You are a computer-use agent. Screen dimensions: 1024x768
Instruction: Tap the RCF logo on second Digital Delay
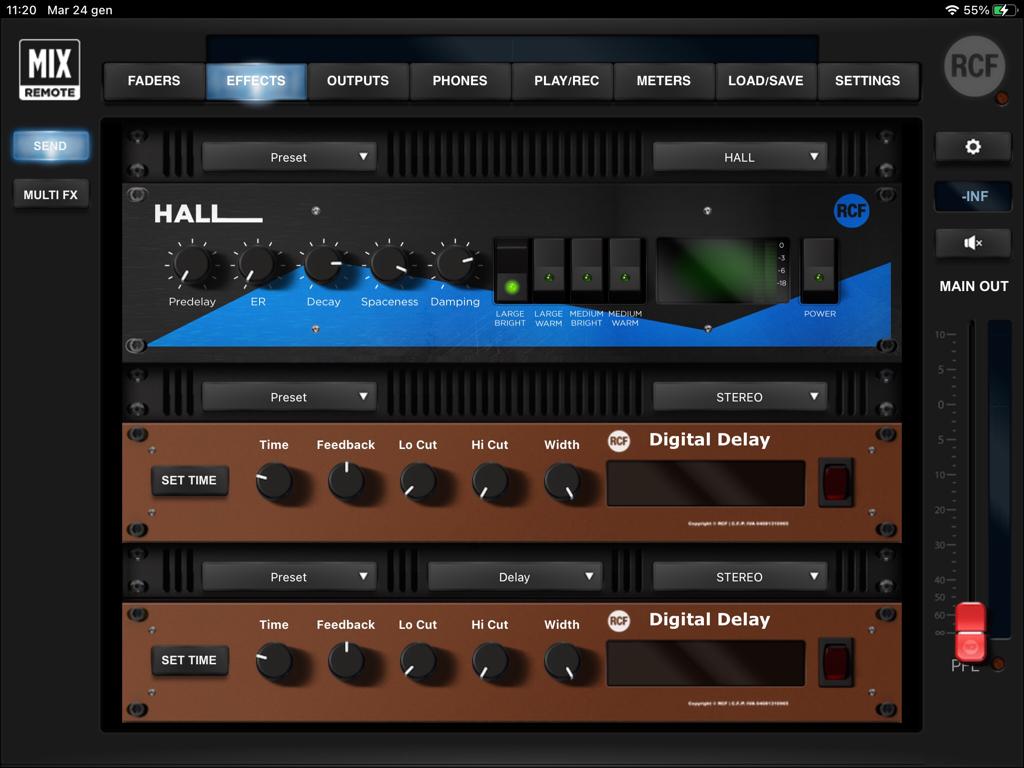click(x=618, y=621)
